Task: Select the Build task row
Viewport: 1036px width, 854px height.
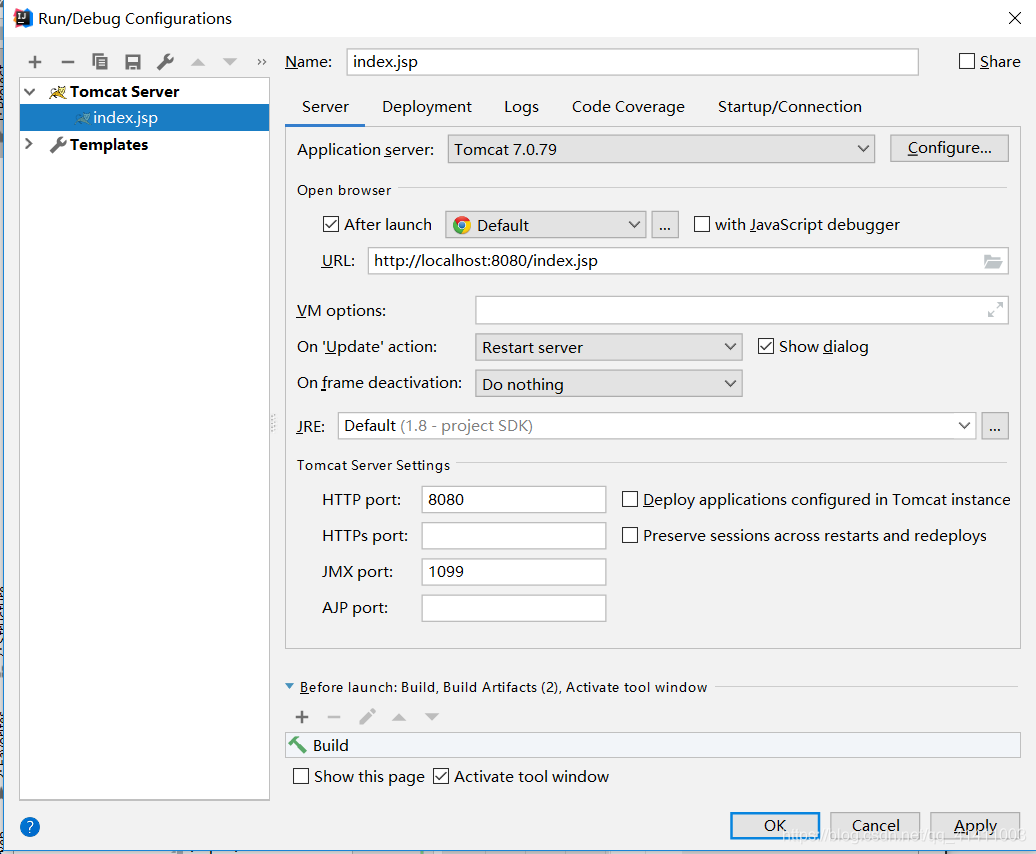Action: pyautogui.click(x=653, y=745)
